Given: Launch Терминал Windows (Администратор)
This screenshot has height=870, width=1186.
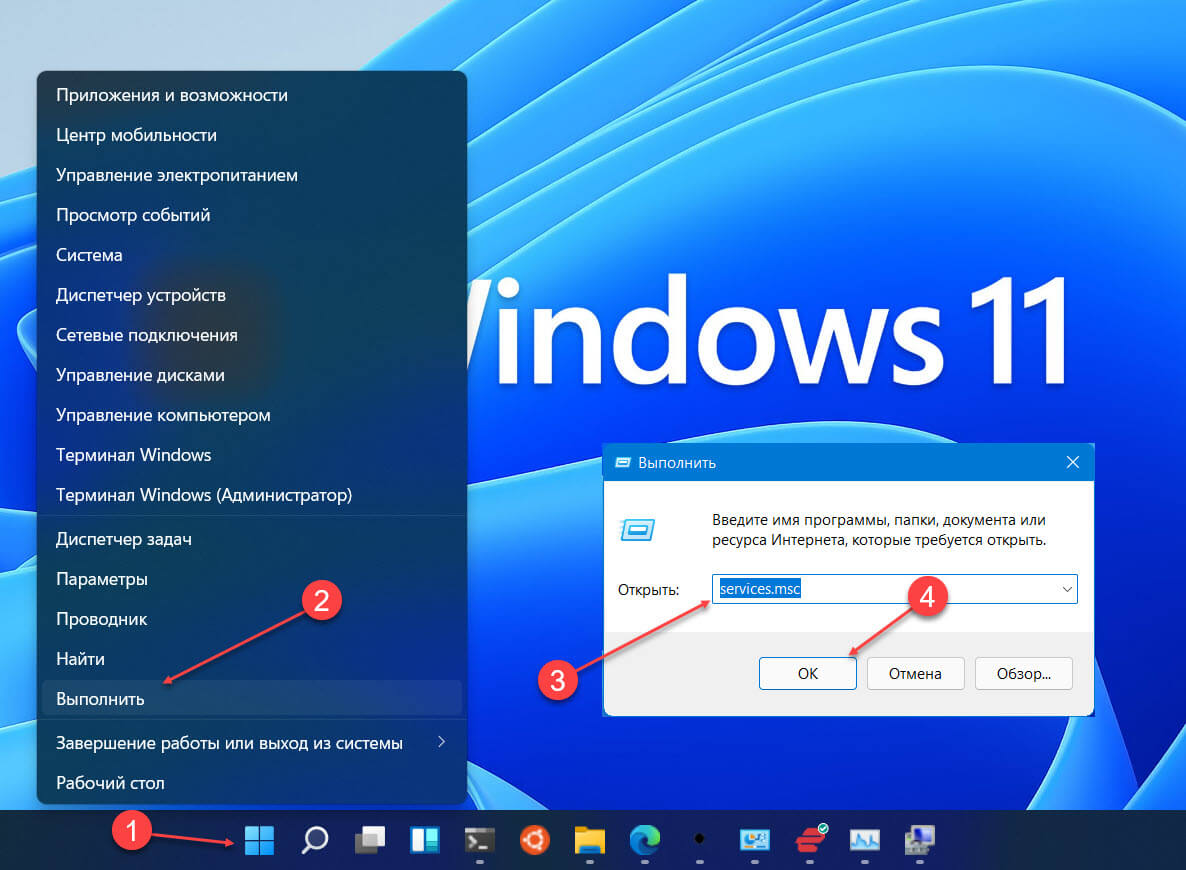Looking at the screenshot, I should (251, 496).
